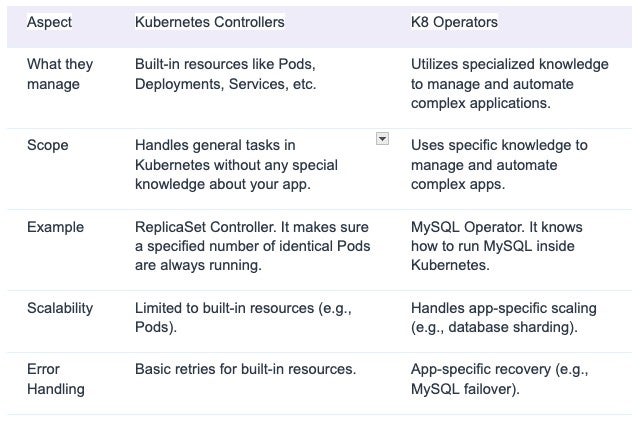Click the 'What they manage' row label
Image resolution: width=644 pixels, height=424 pixels.
(x=60, y=74)
